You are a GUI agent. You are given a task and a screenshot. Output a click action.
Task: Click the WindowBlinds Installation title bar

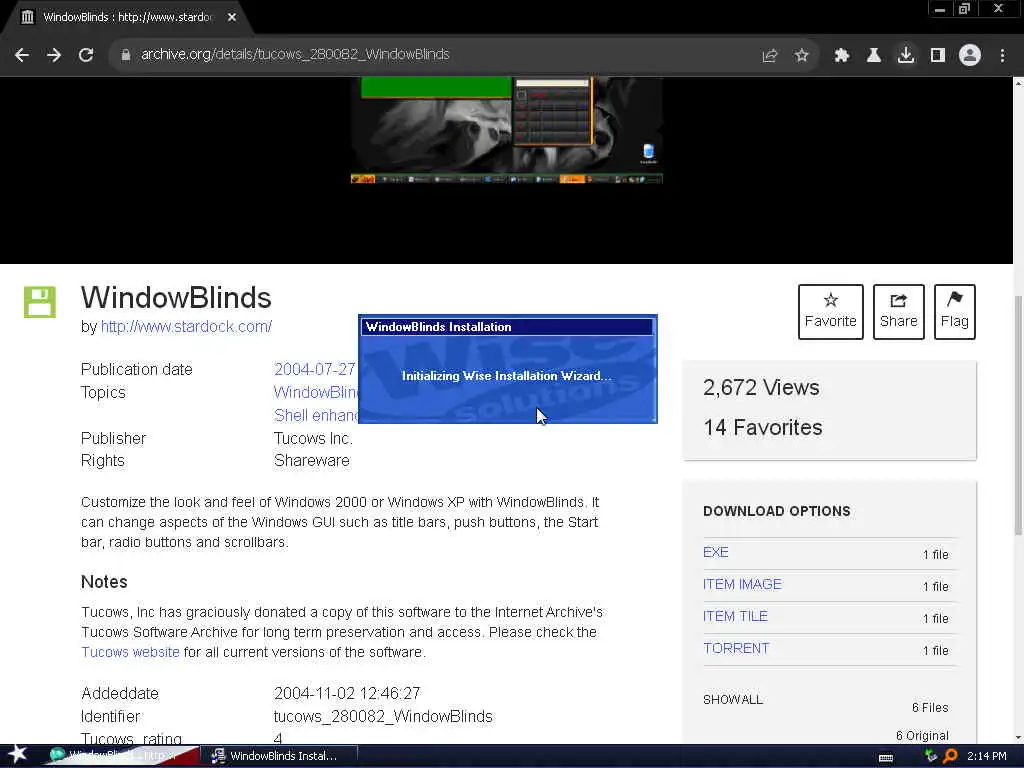click(x=507, y=327)
